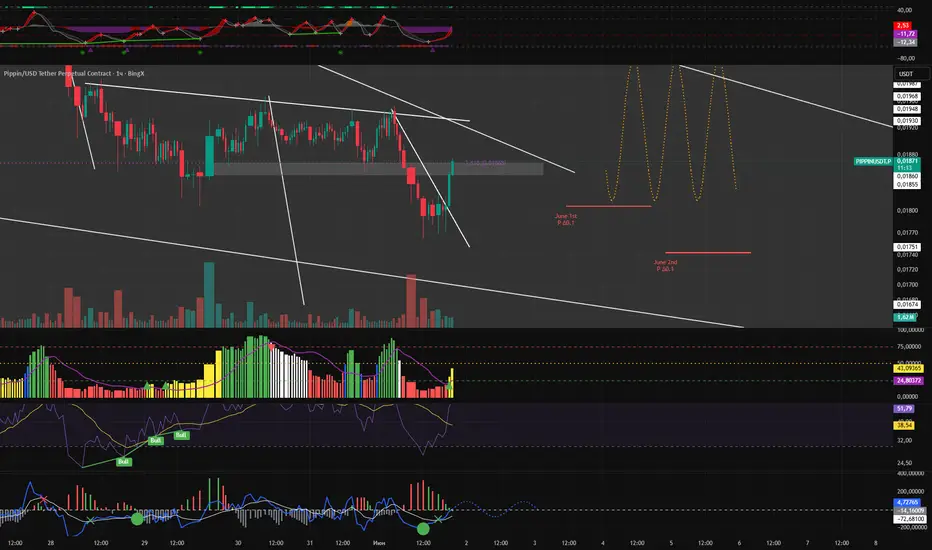Click the 0,01674 price label
The height and width of the screenshot is (550, 932).
point(907,304)
